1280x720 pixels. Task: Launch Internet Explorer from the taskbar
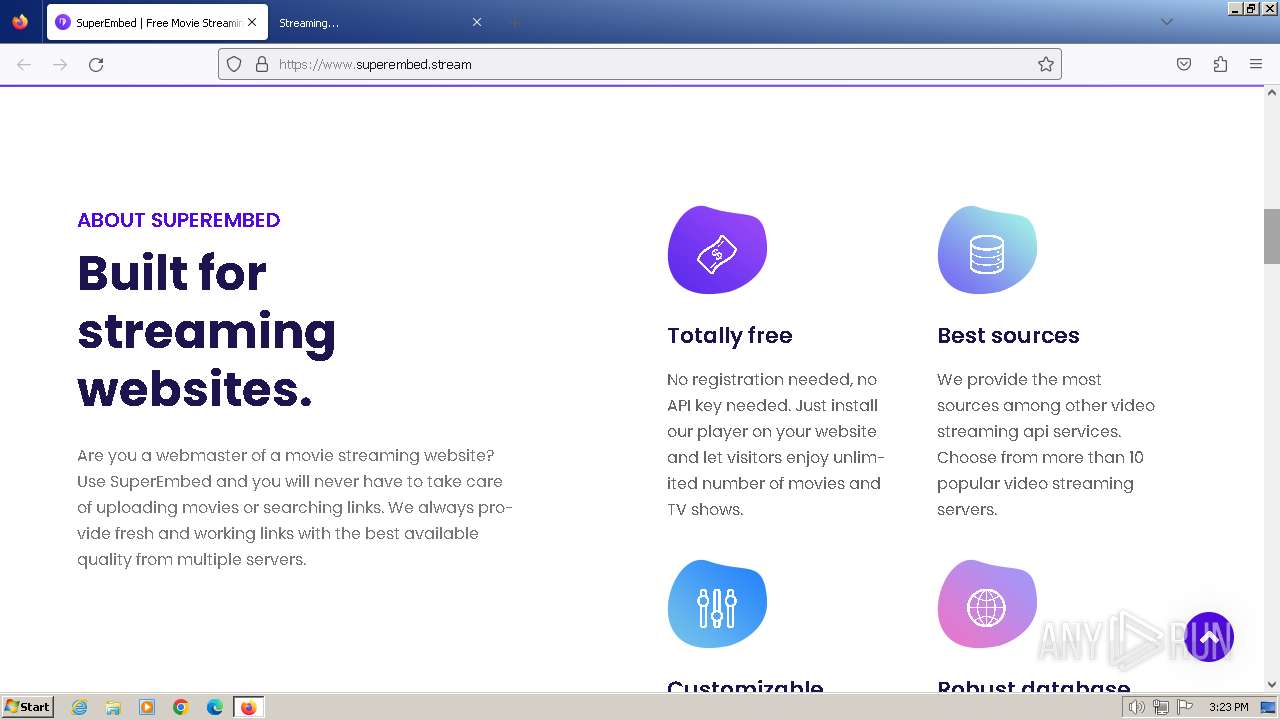pos(79,707)
